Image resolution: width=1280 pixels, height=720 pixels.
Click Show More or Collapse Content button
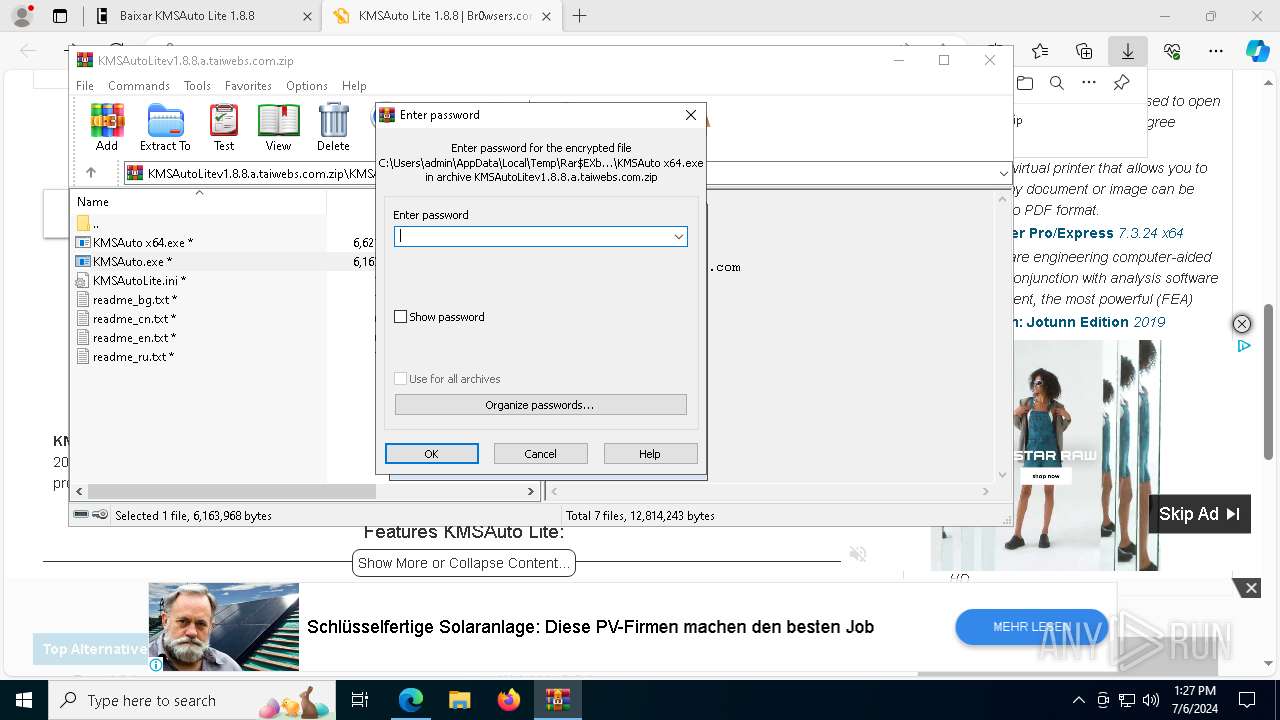(x=464, y=563)
